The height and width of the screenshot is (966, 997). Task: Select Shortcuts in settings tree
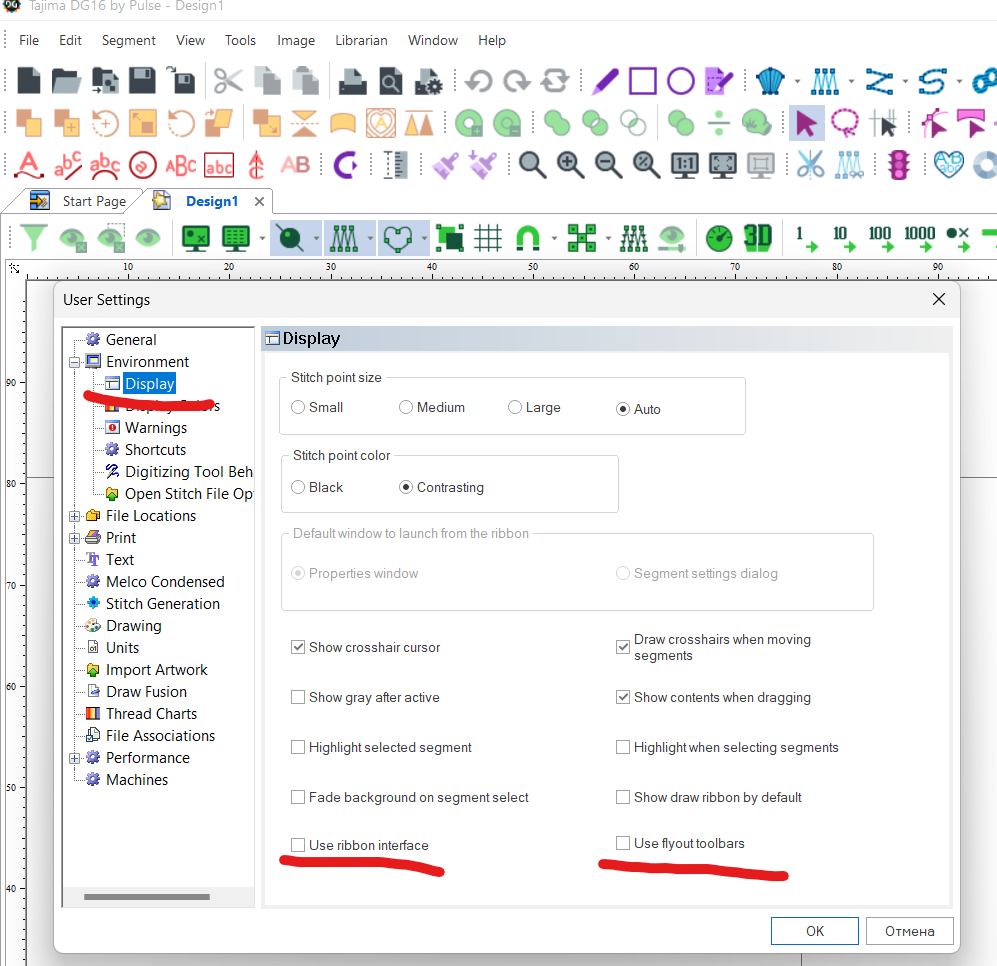point(155,450)
